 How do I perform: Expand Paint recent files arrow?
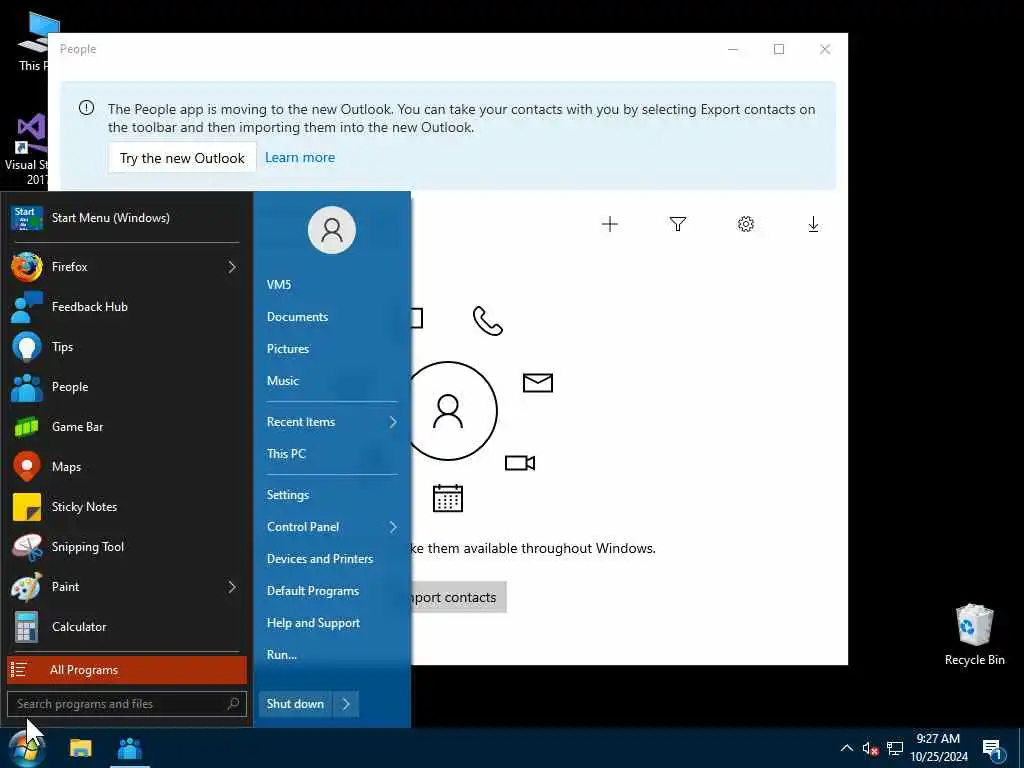pyautogui.click(x=232, y=586)
